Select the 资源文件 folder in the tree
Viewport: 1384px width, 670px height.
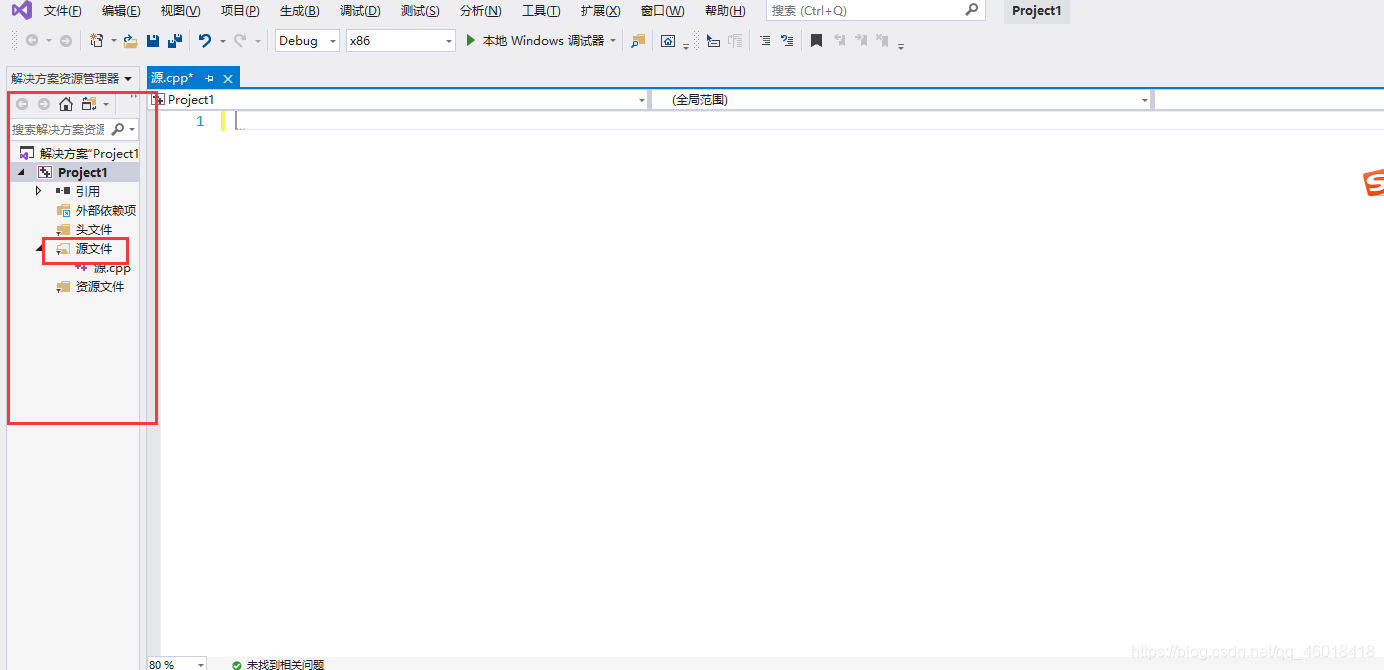[x=100, y=287]
